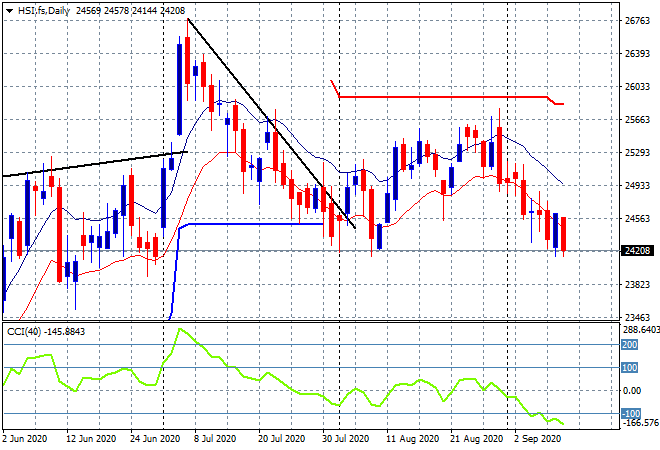Select the CCI(40) -145.8843 indicator label

click(46, 332)
